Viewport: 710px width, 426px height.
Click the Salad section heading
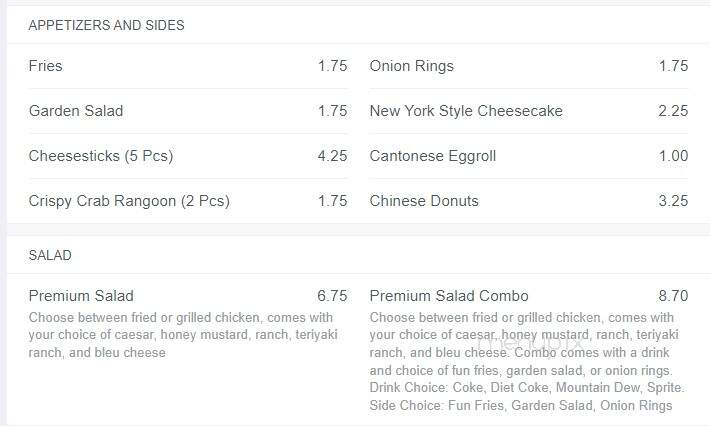coord(50,255)
